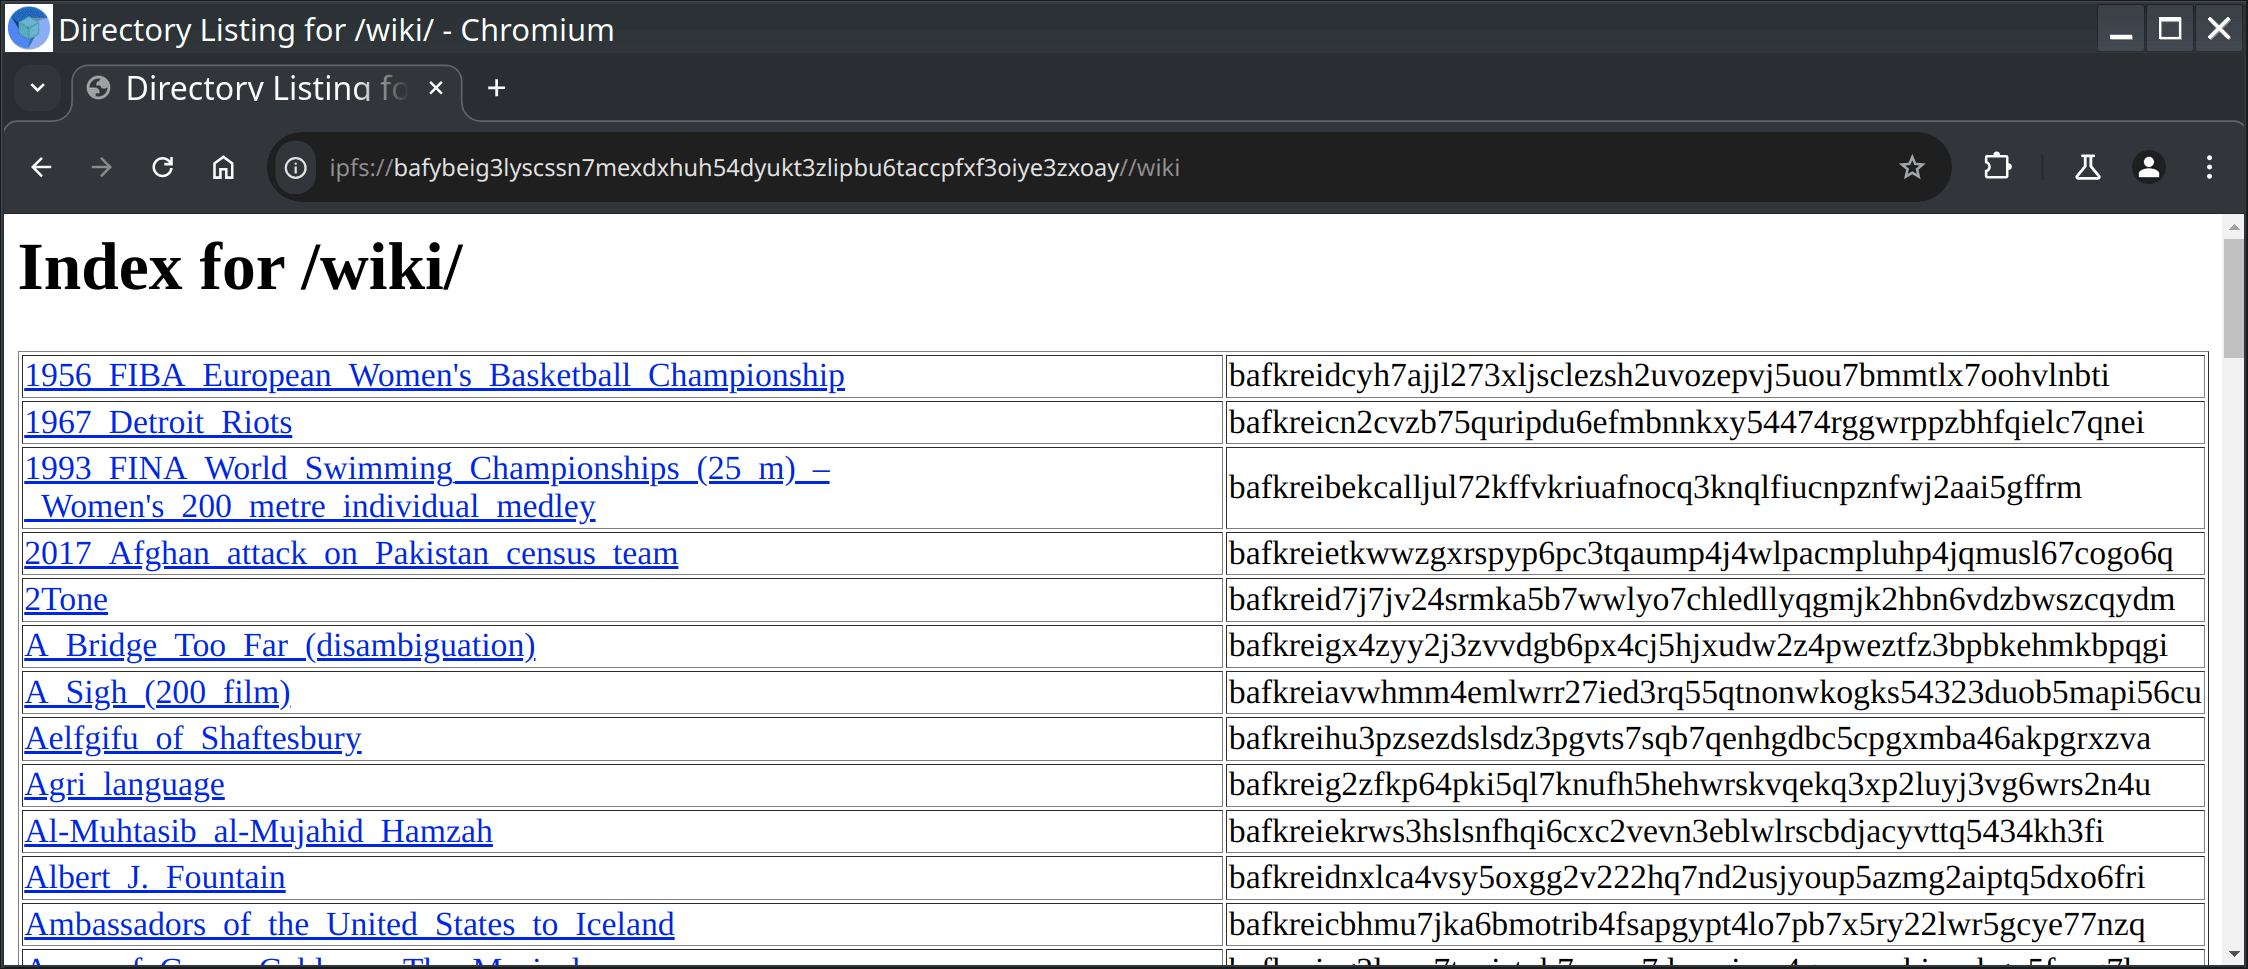Bookmark this page with the star icon
The width and height of the screenshot is (2248, 969).
(1911, 167)
